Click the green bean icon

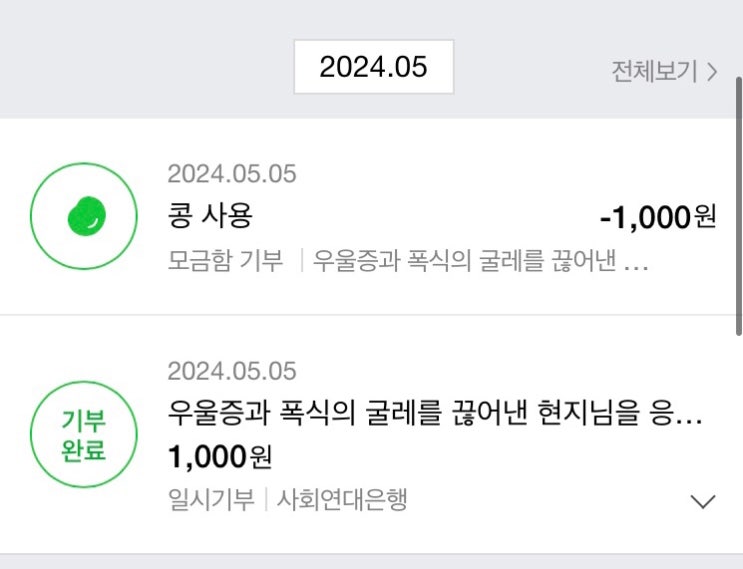(x=84, y=216)
